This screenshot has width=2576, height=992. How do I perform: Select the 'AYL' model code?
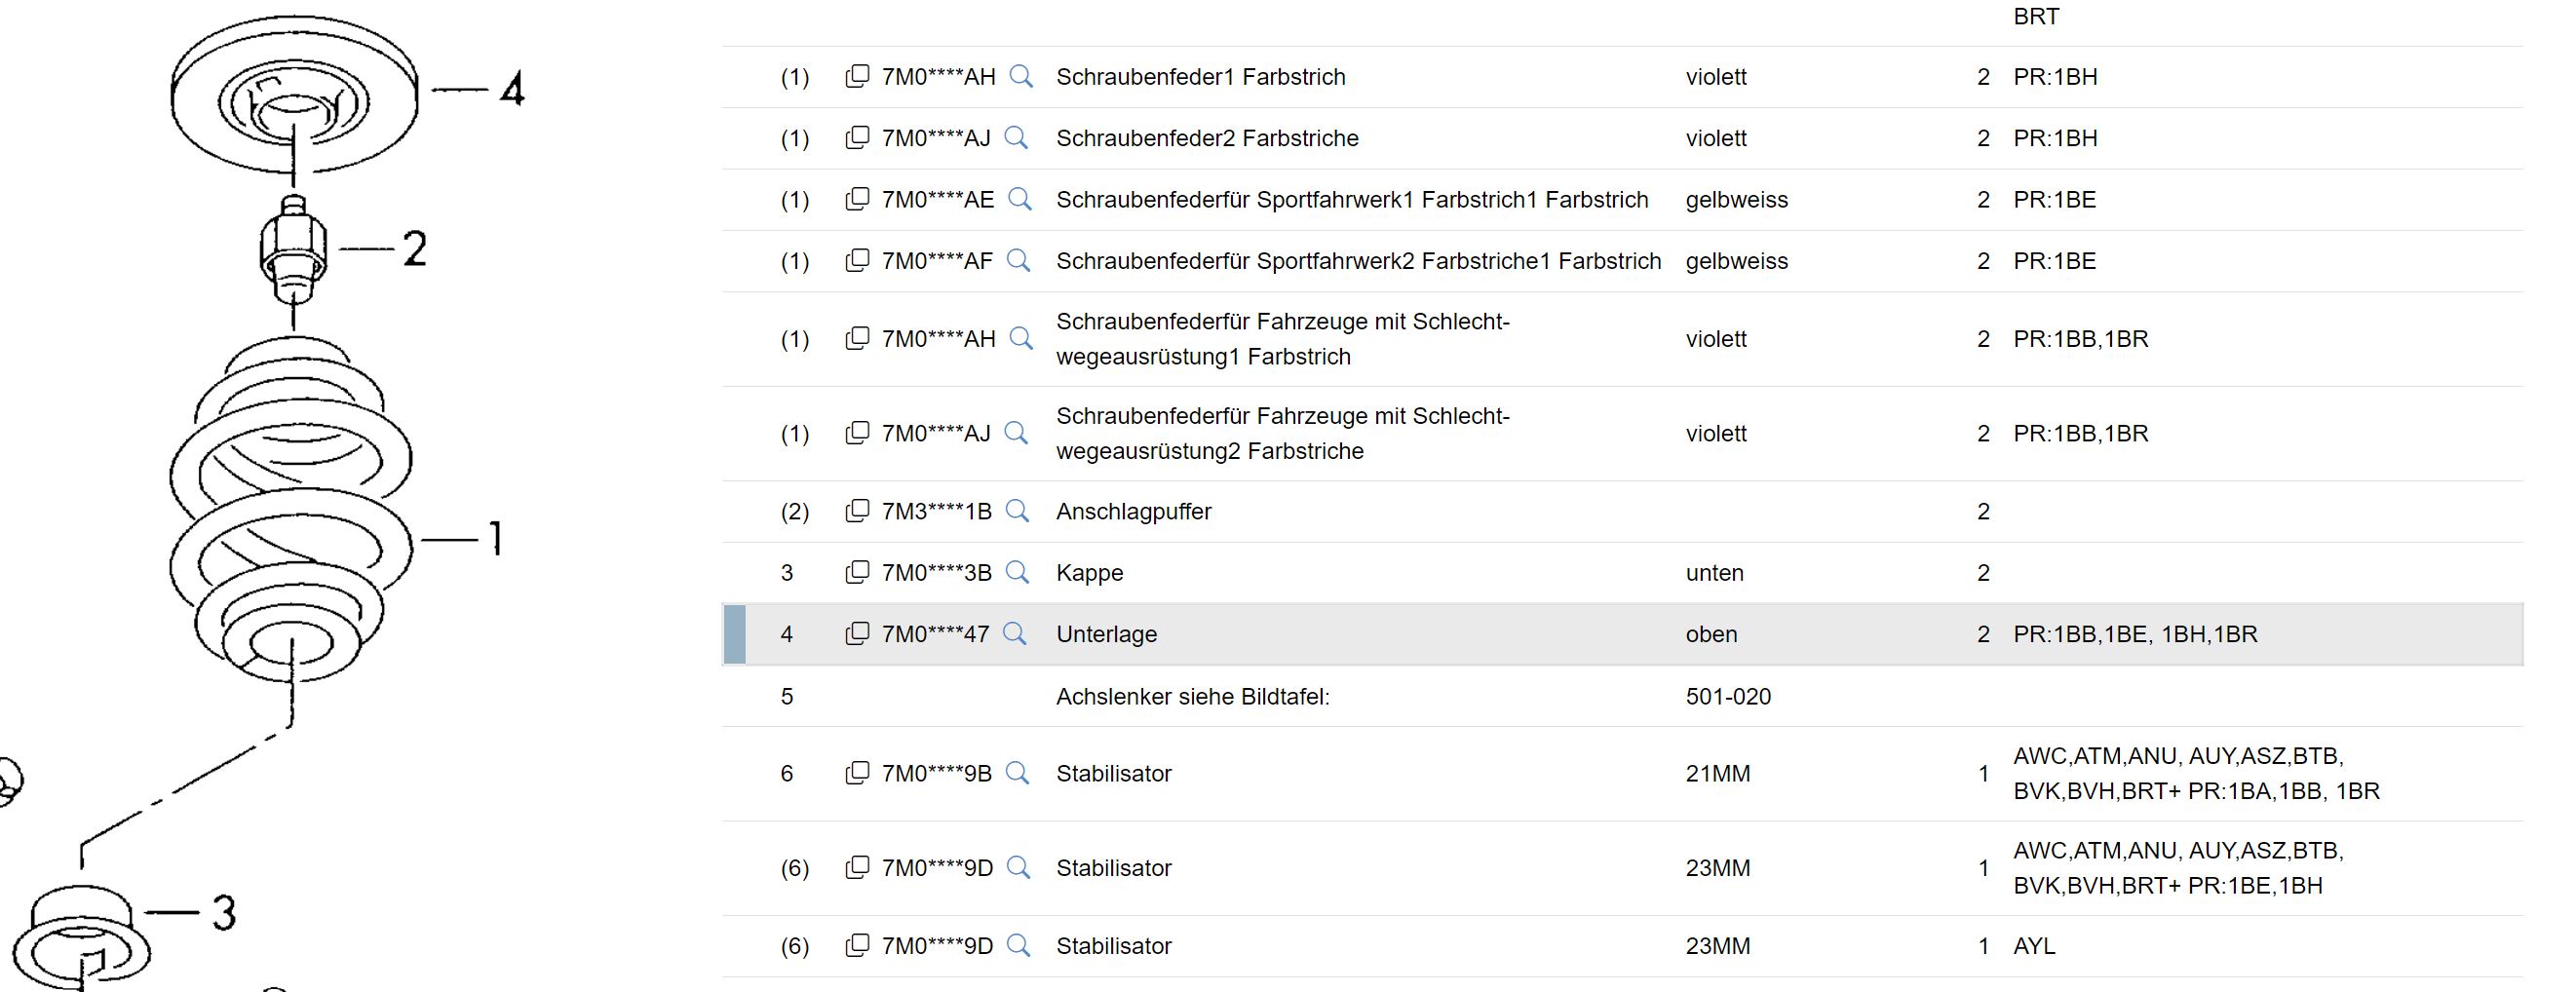[x=2034, y=946]
